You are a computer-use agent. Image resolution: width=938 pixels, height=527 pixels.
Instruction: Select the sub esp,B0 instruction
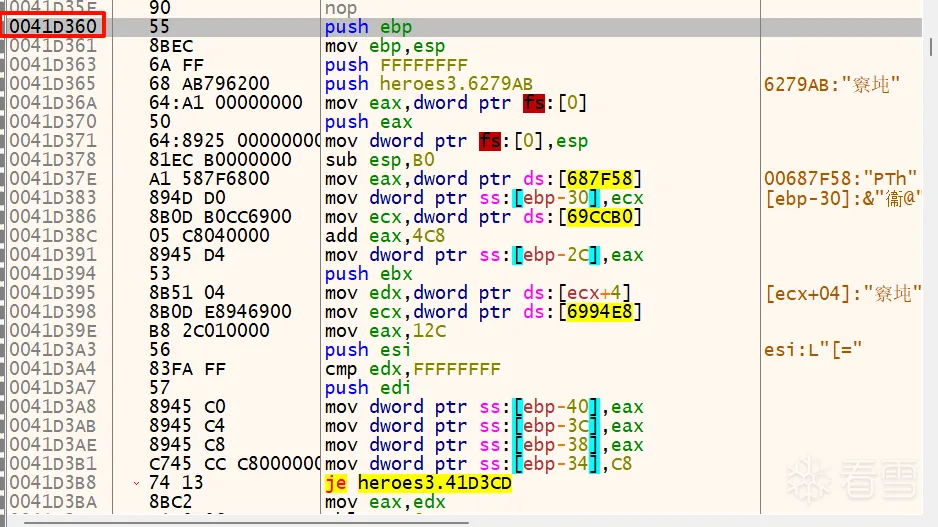[x=381, y=160]
